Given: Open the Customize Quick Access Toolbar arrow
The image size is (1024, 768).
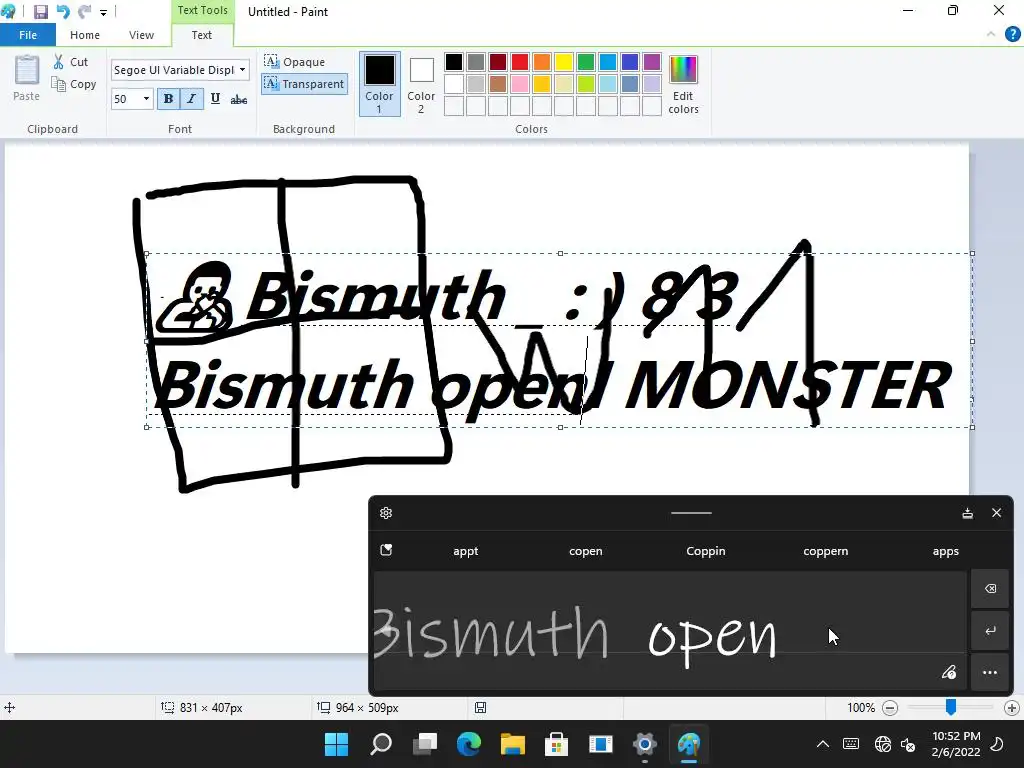Looking at the screenshot, I should pos(103,12).
